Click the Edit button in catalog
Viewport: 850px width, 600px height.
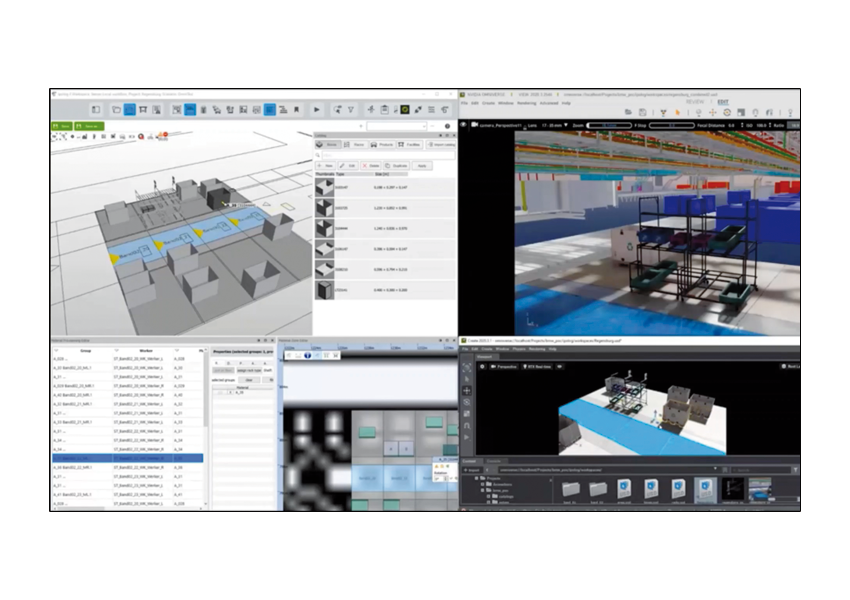(x=348, y=165)
